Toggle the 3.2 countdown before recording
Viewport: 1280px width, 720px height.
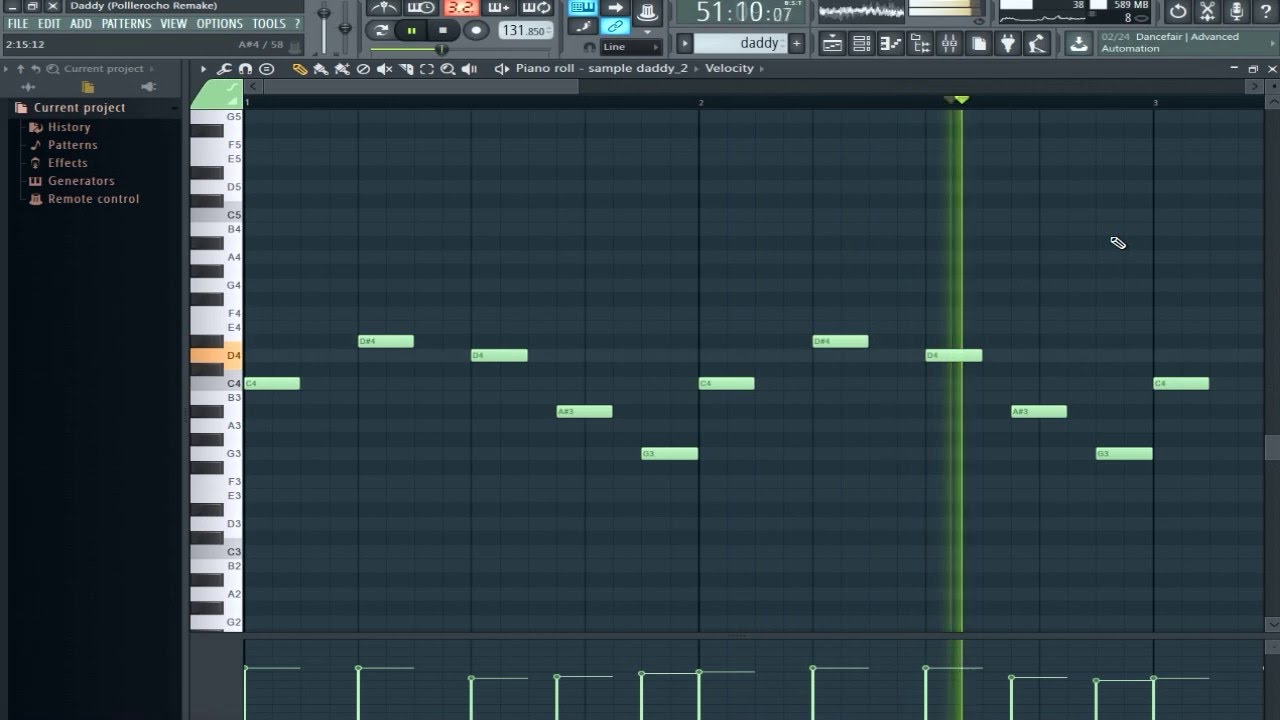pyautogui.click(x=461, y=8)
